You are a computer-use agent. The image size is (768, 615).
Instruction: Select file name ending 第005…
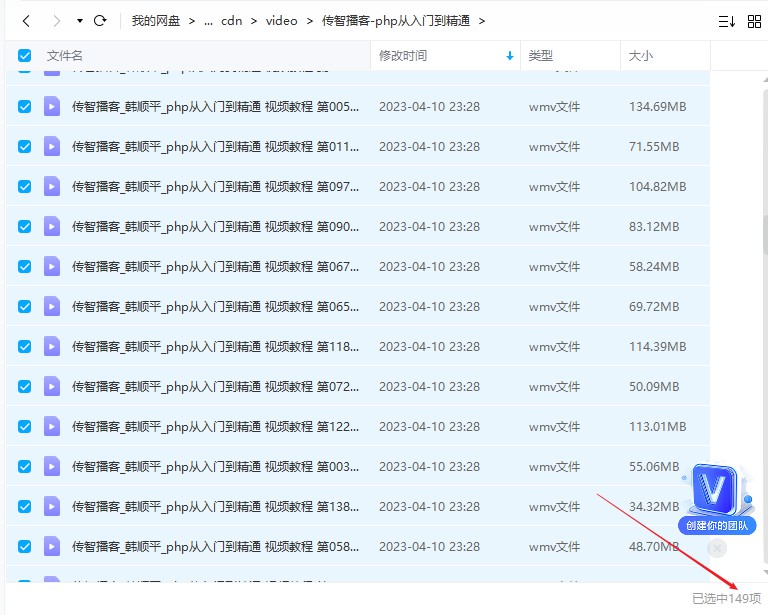216,107
